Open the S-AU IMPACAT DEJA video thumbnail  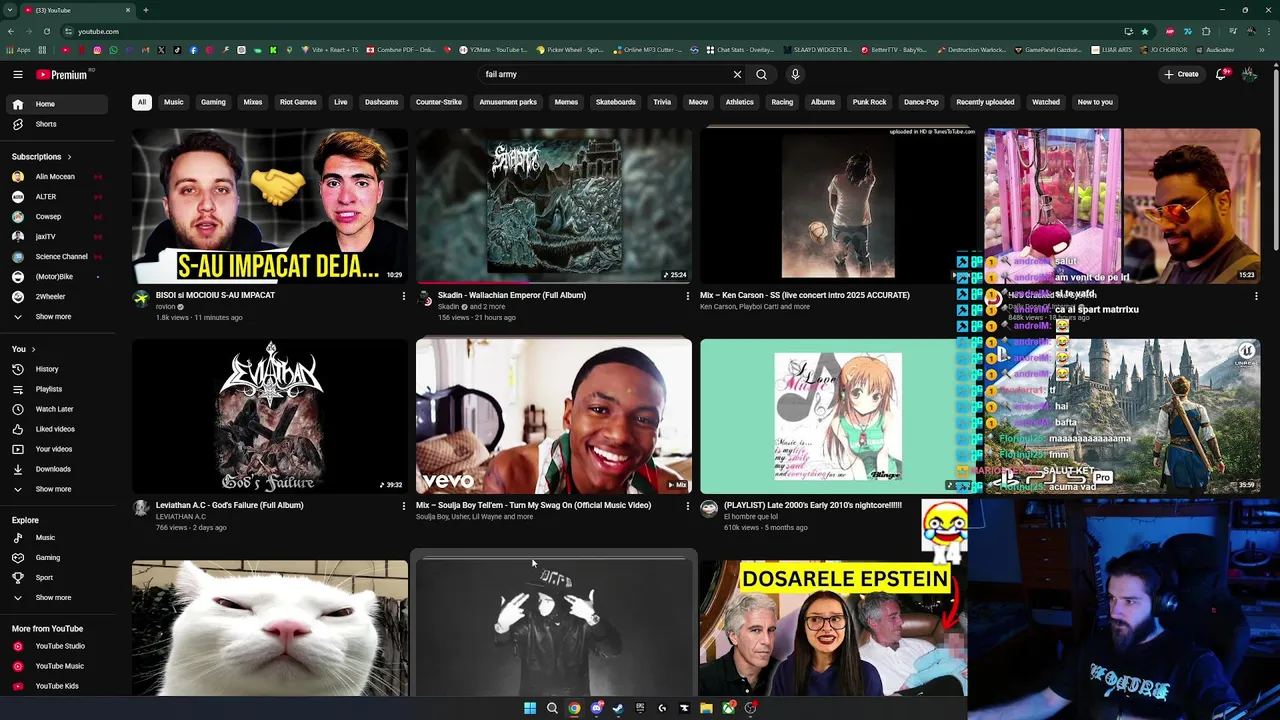coord(270,206)
